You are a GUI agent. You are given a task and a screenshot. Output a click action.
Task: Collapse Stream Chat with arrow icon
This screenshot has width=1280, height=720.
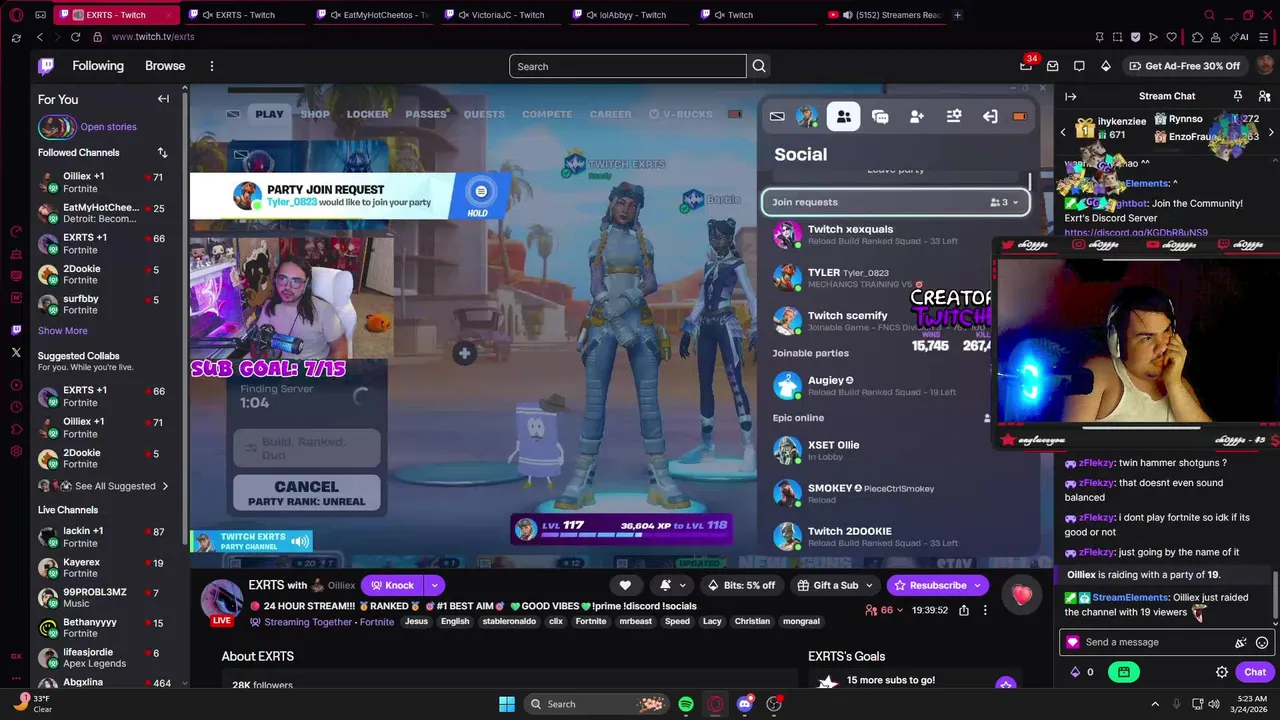coord(1070,96)
